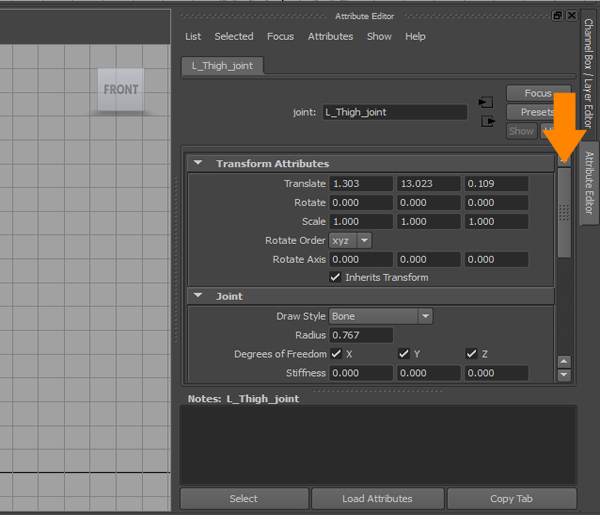Click Scale X value field
The width and height of the screenshot is (600, 515).
coord(361,222)
